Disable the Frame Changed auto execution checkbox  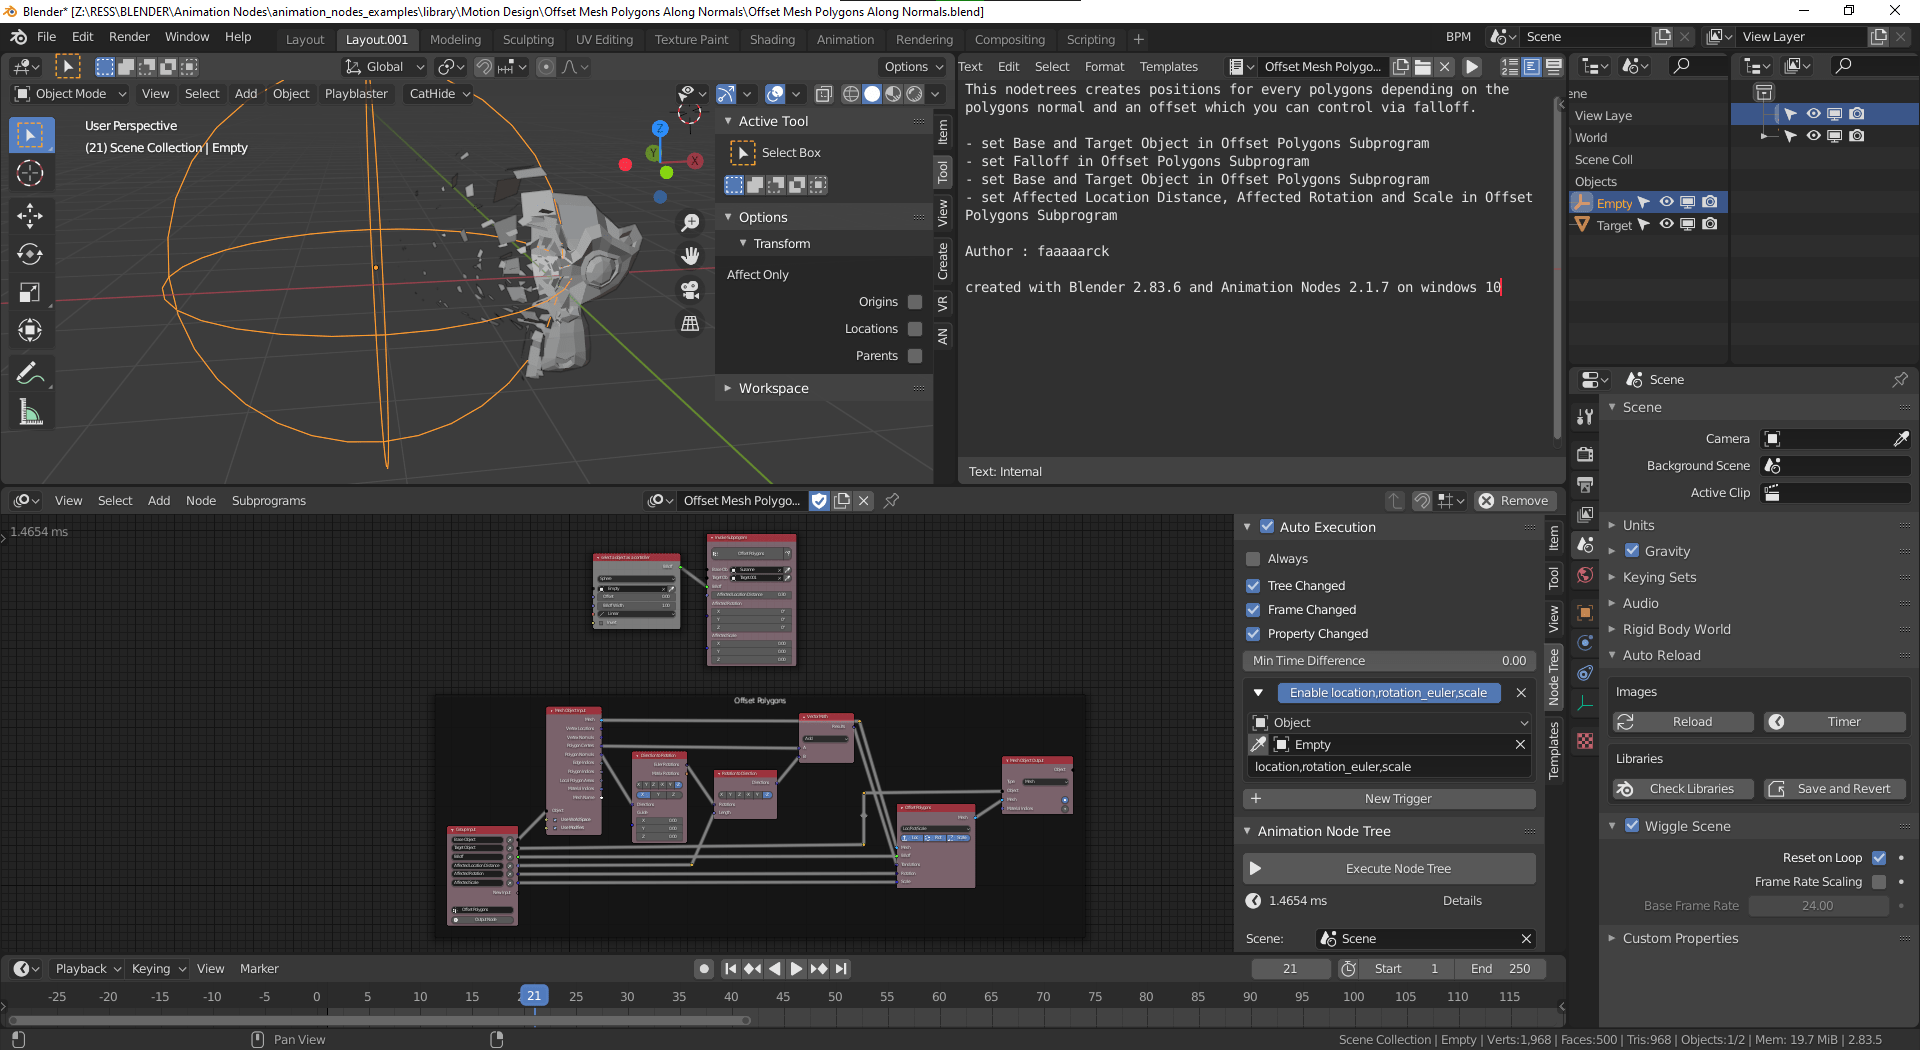pos(1252,609)
